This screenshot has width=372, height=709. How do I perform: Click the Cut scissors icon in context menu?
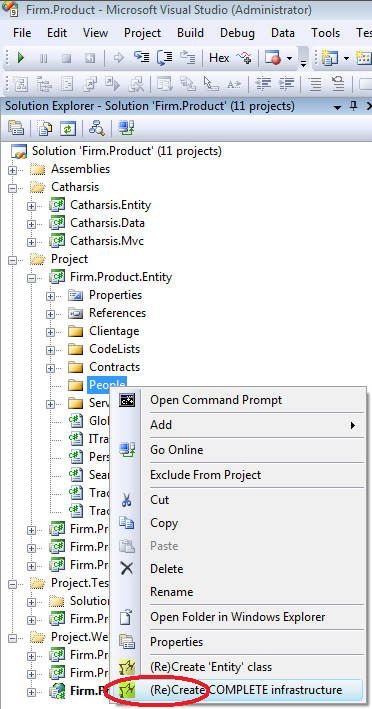(127, 500)
